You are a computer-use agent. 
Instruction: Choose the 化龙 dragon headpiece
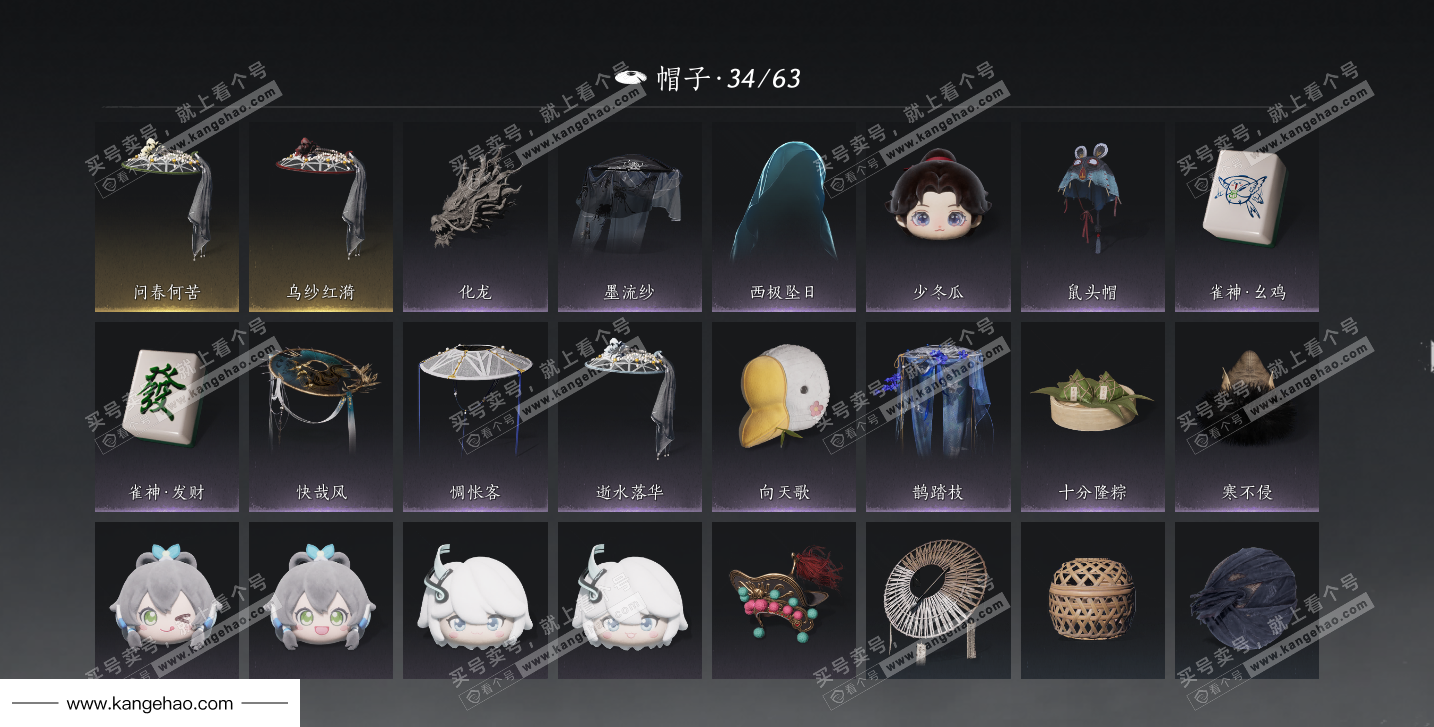click(475, 217)
